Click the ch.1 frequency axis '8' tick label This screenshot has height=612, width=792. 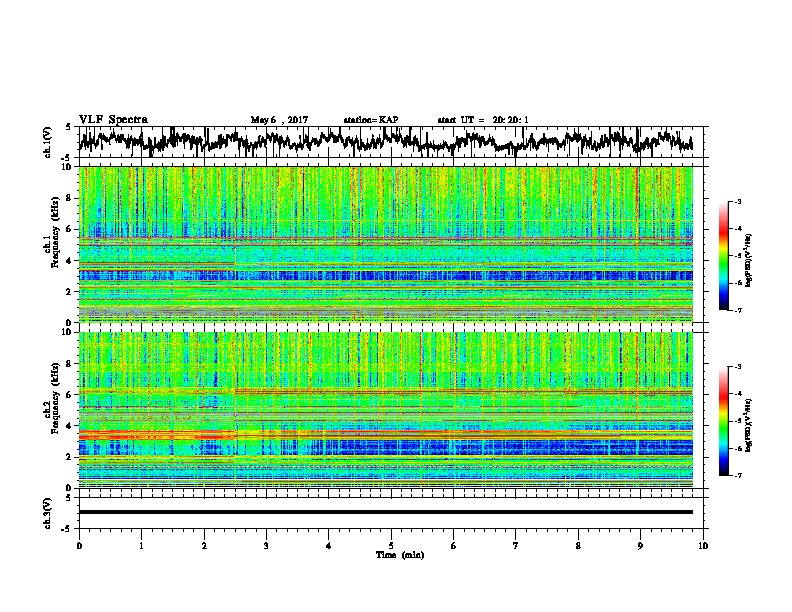(x=70, y=198)
